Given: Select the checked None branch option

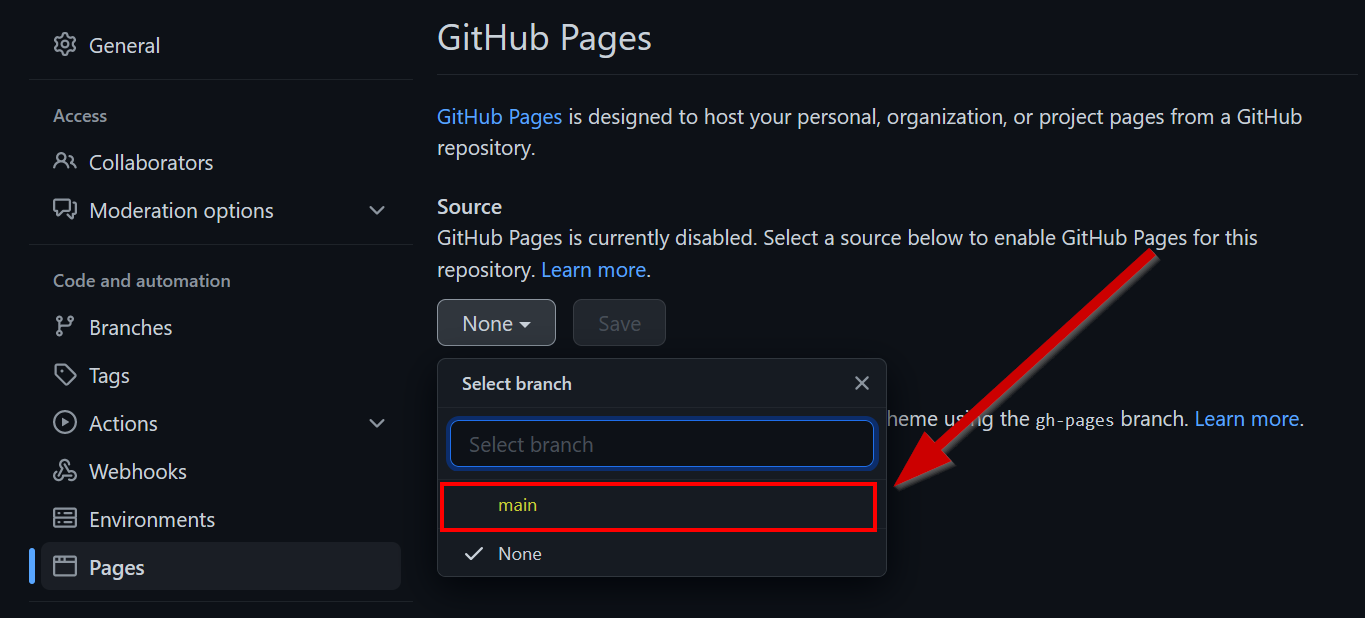Looking at the screenshot, I should 519,554.
